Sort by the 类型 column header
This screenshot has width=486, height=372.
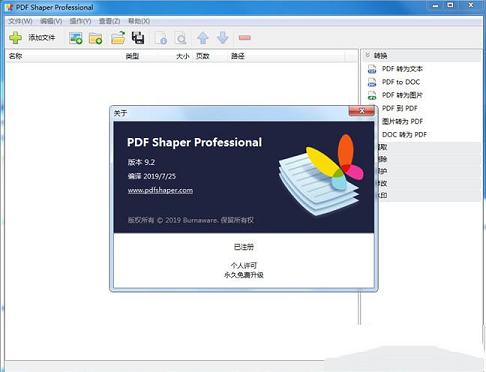click(x=132, y=56)
